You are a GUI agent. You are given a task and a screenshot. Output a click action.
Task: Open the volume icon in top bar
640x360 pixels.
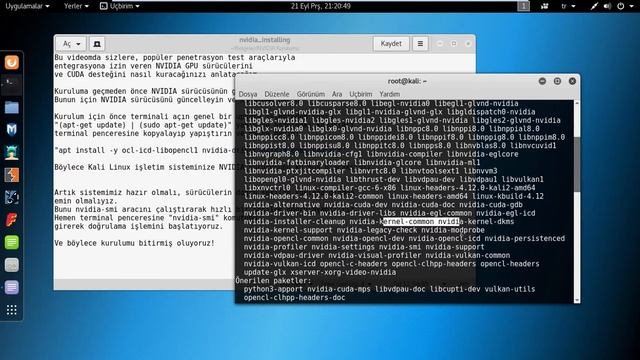coord(607,6)
